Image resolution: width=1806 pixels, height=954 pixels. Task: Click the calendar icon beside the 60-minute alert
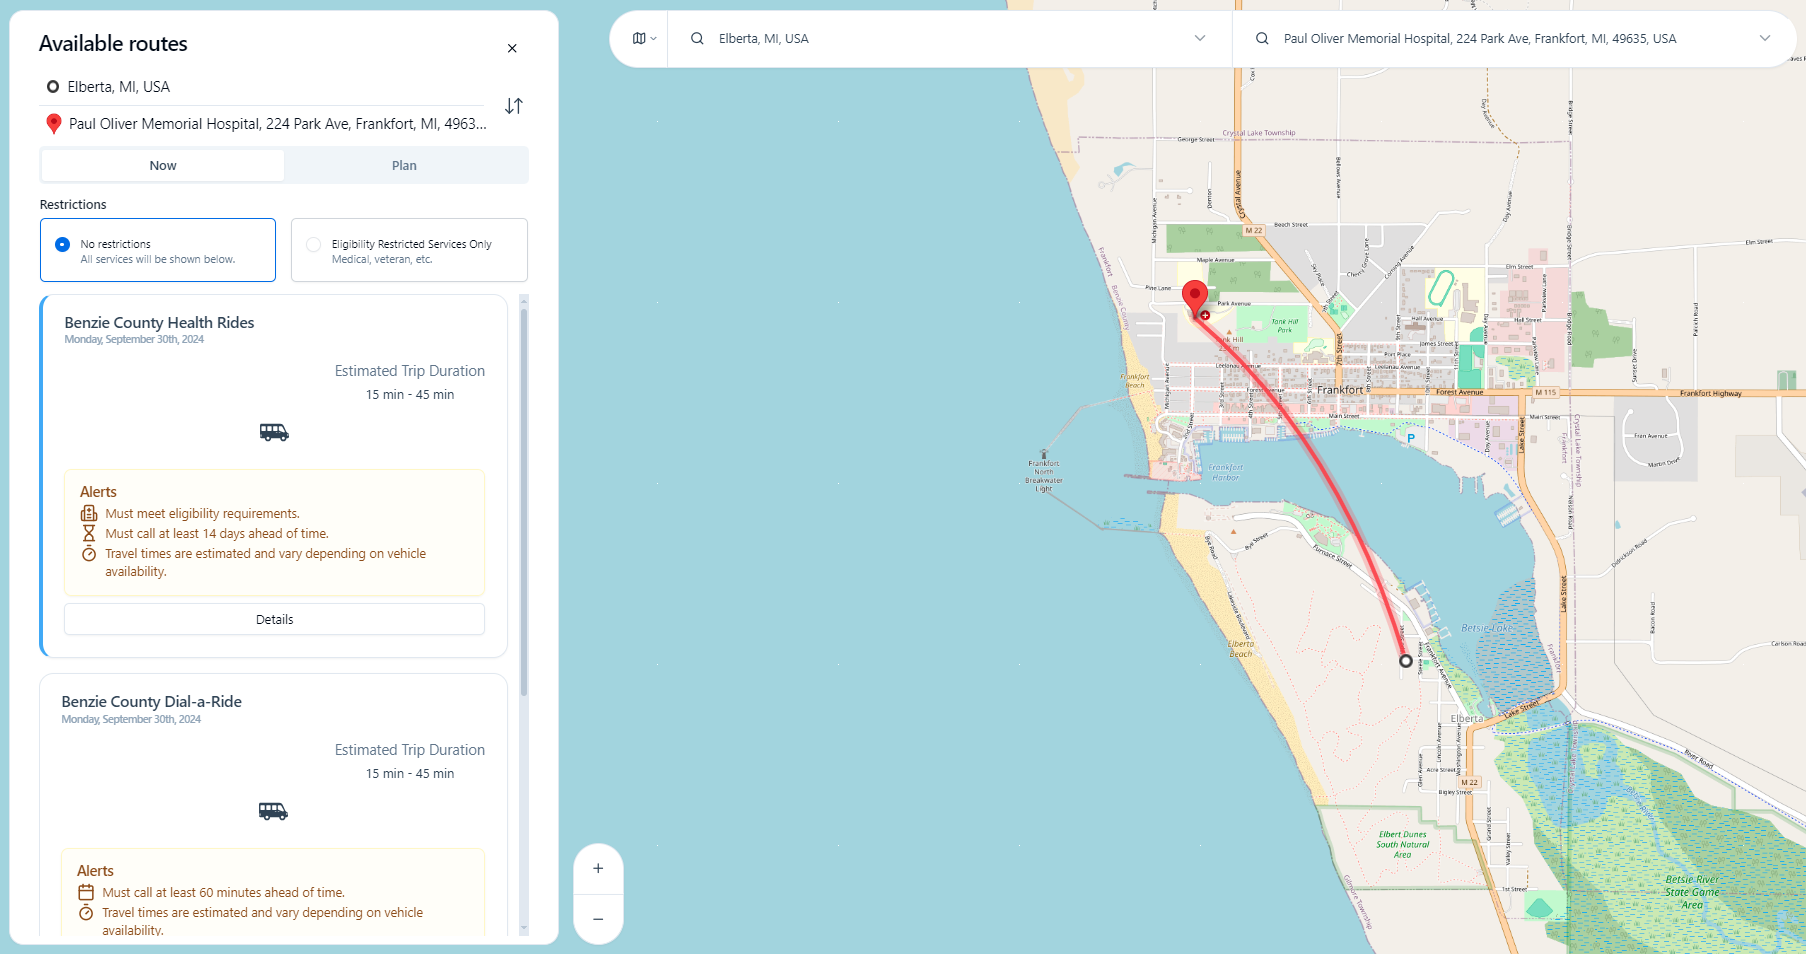[86, 892]
